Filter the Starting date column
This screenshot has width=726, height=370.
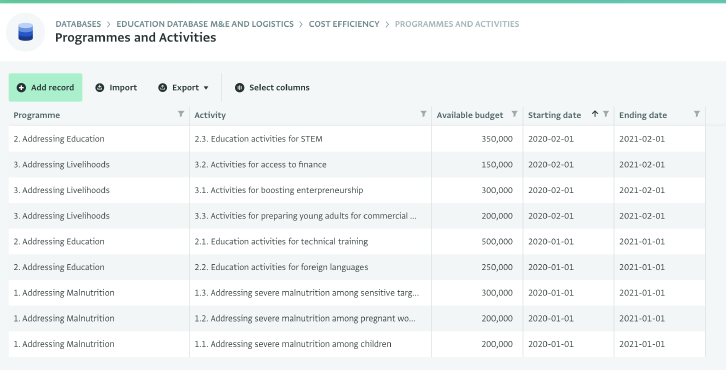point(606,114)
